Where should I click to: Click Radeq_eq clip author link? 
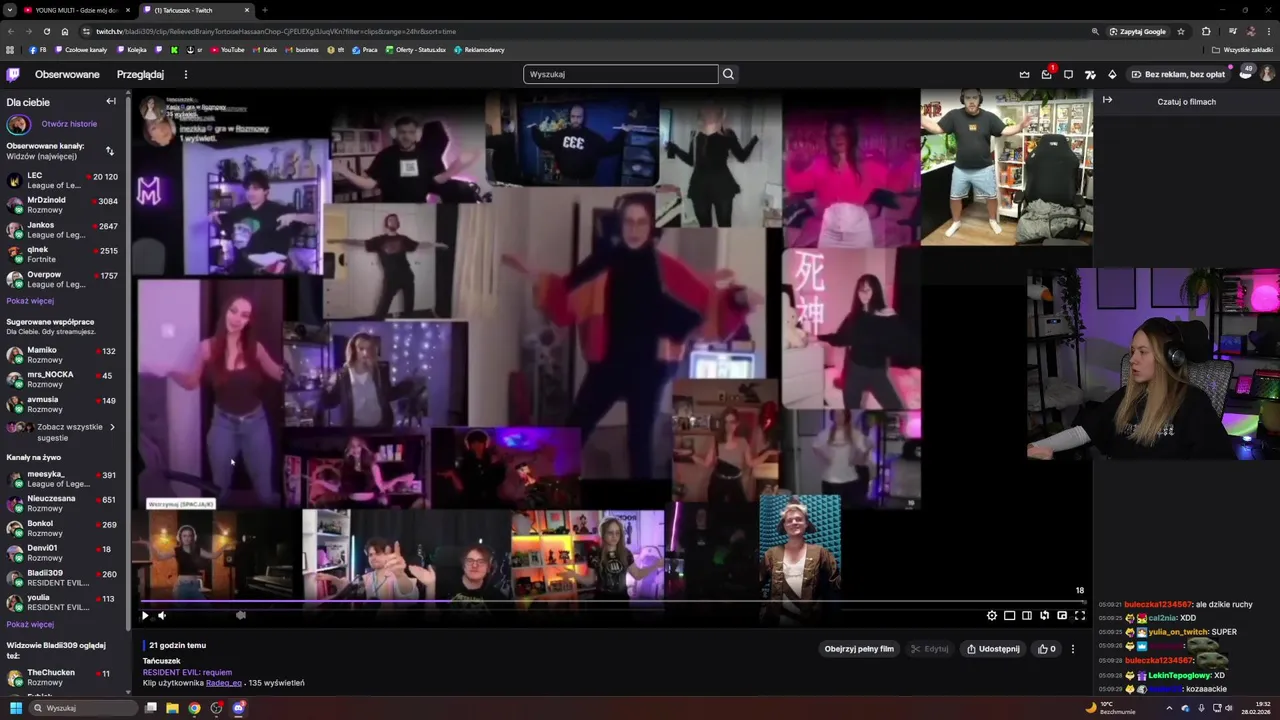(224, 683)
